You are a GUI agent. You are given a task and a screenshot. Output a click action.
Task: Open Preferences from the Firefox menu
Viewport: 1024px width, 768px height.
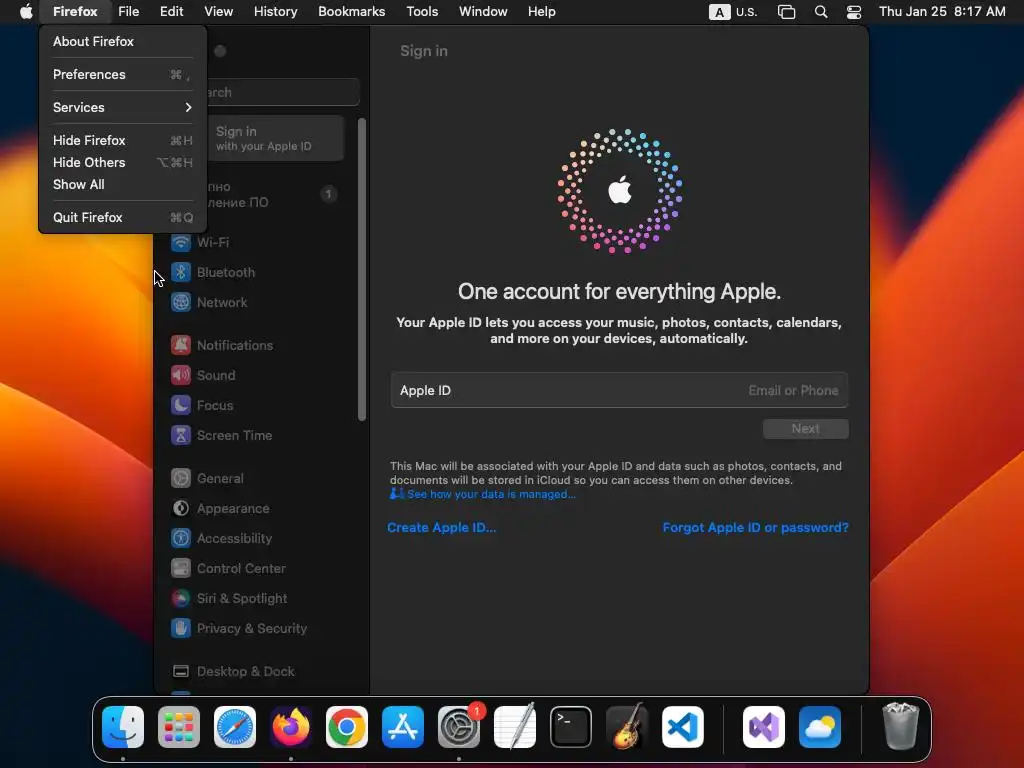(x=123, y=74)
